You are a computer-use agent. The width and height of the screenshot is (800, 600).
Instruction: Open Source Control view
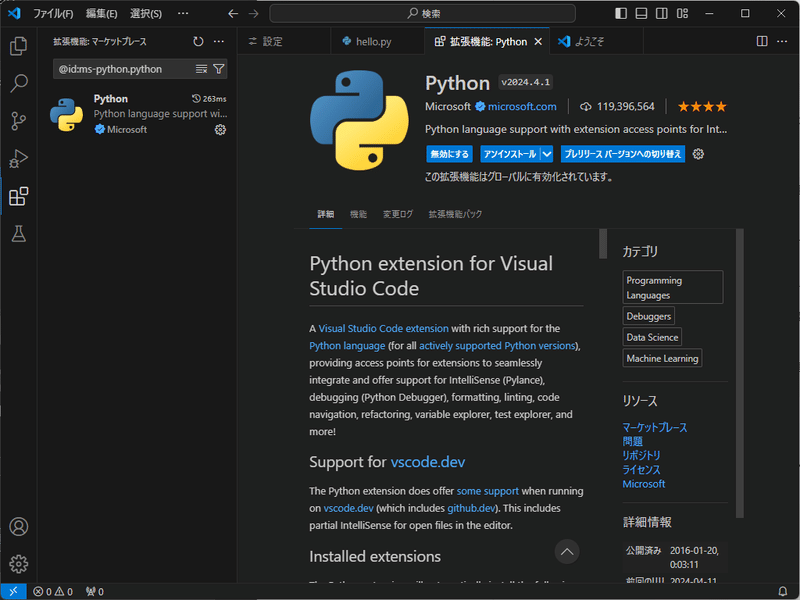point(18,121)
